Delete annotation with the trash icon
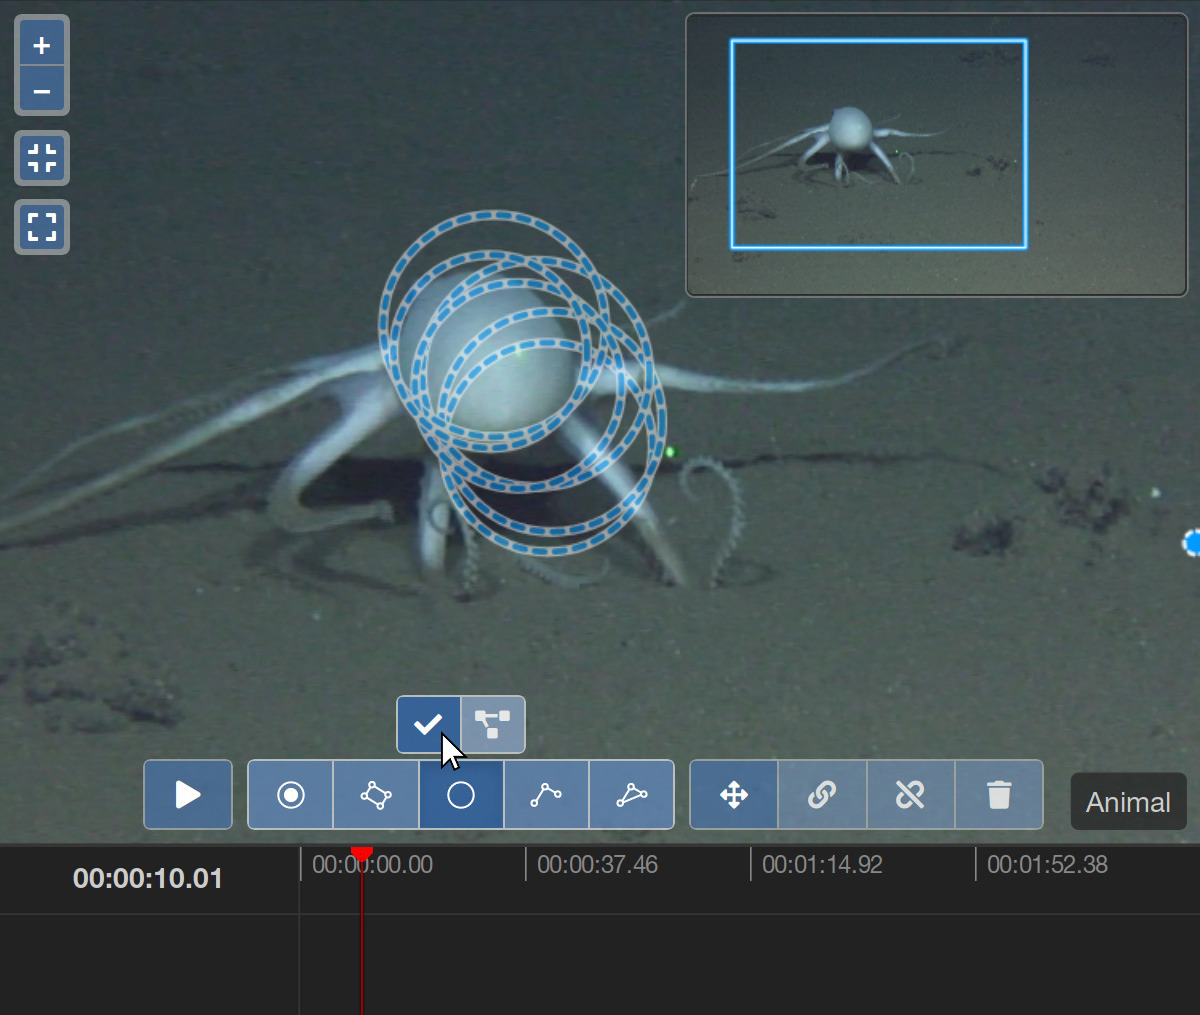 (x=998, y=795)
